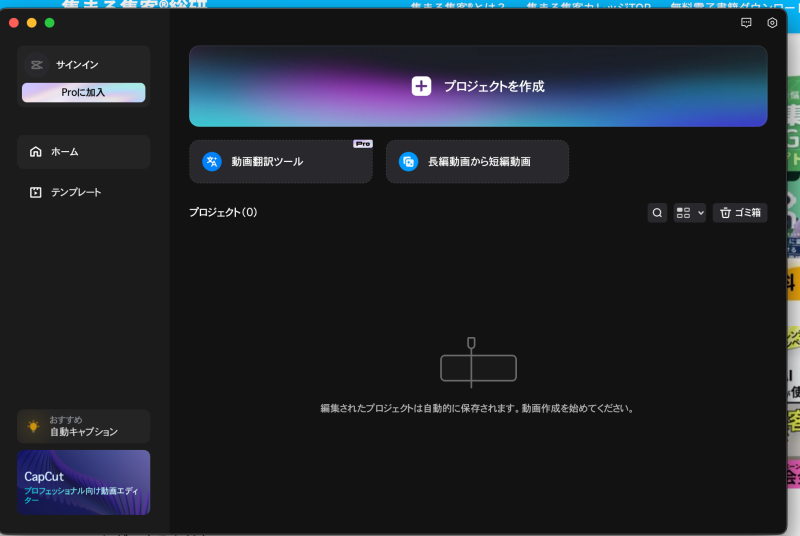Launch the 長編動画から短編動画 tool
The height and width of the screenshot is (536, 800).
click(x=477, y=161)
